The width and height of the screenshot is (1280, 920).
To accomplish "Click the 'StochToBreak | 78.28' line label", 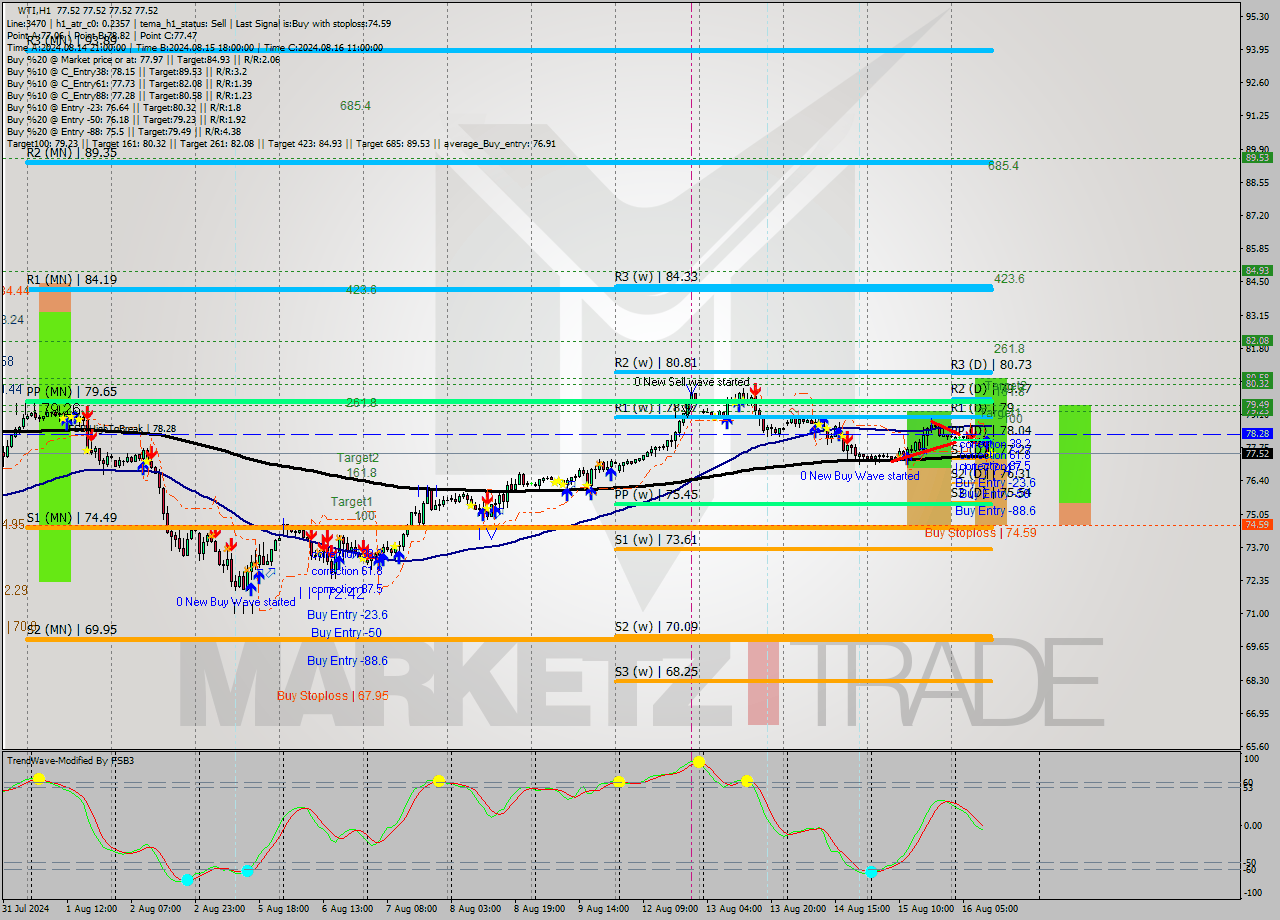I will [126, 429].
